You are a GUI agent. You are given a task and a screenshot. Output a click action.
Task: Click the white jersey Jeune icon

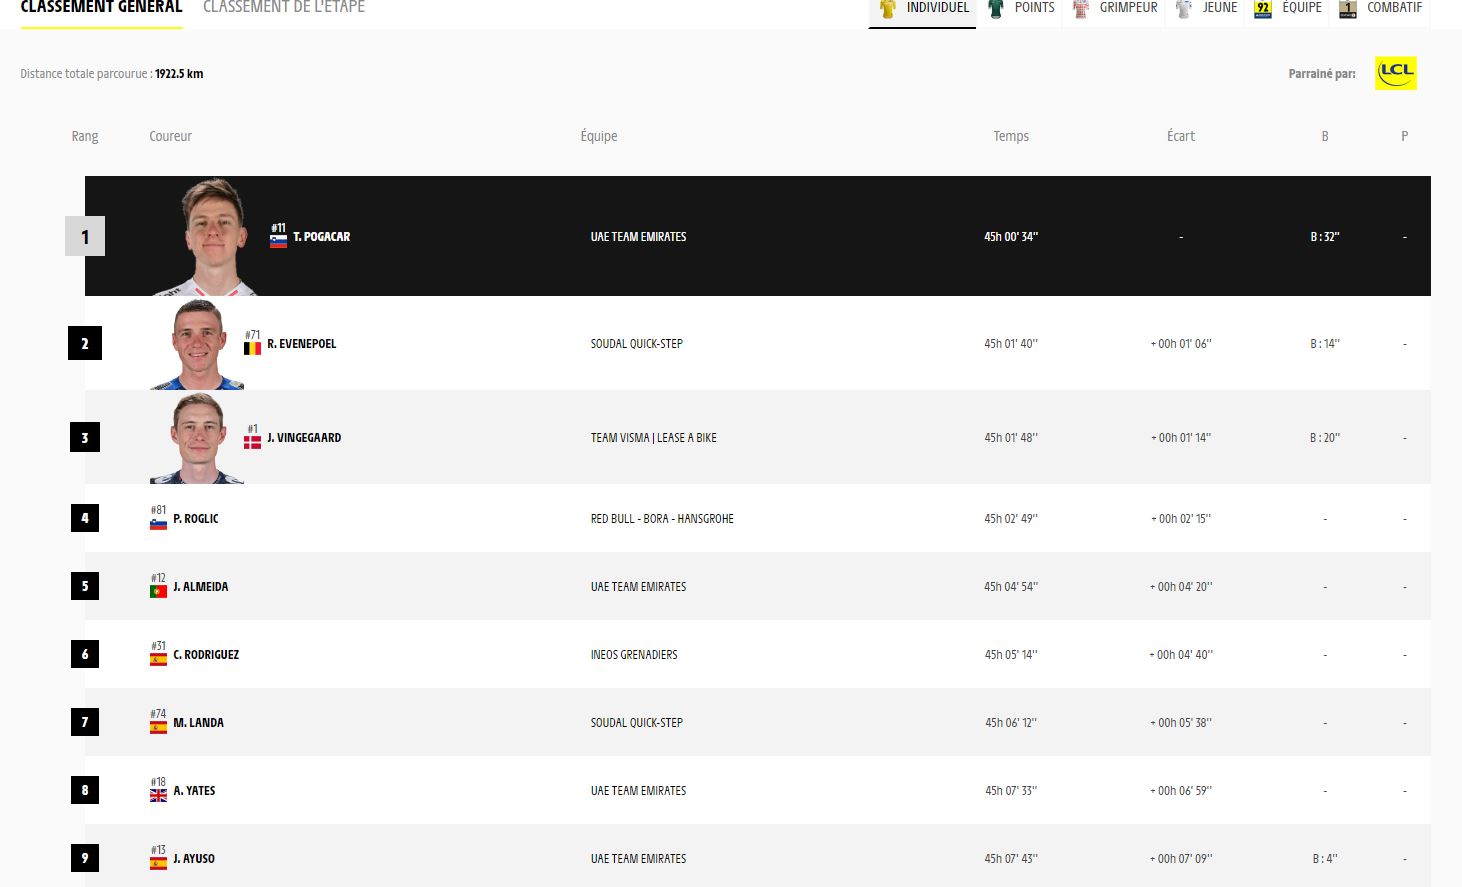tap(1184, 9)
